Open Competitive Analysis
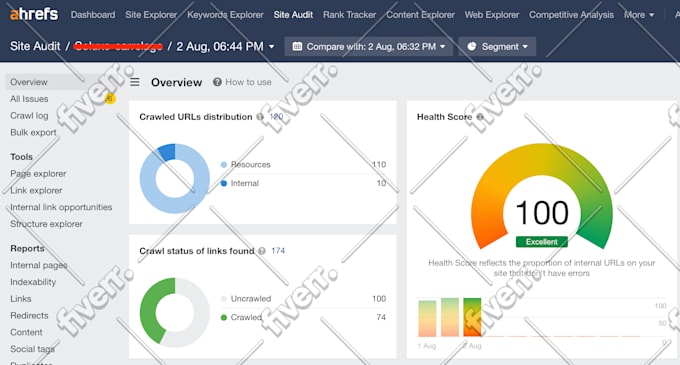This screenshot has width=680, height=365. (x=571, y=15)
